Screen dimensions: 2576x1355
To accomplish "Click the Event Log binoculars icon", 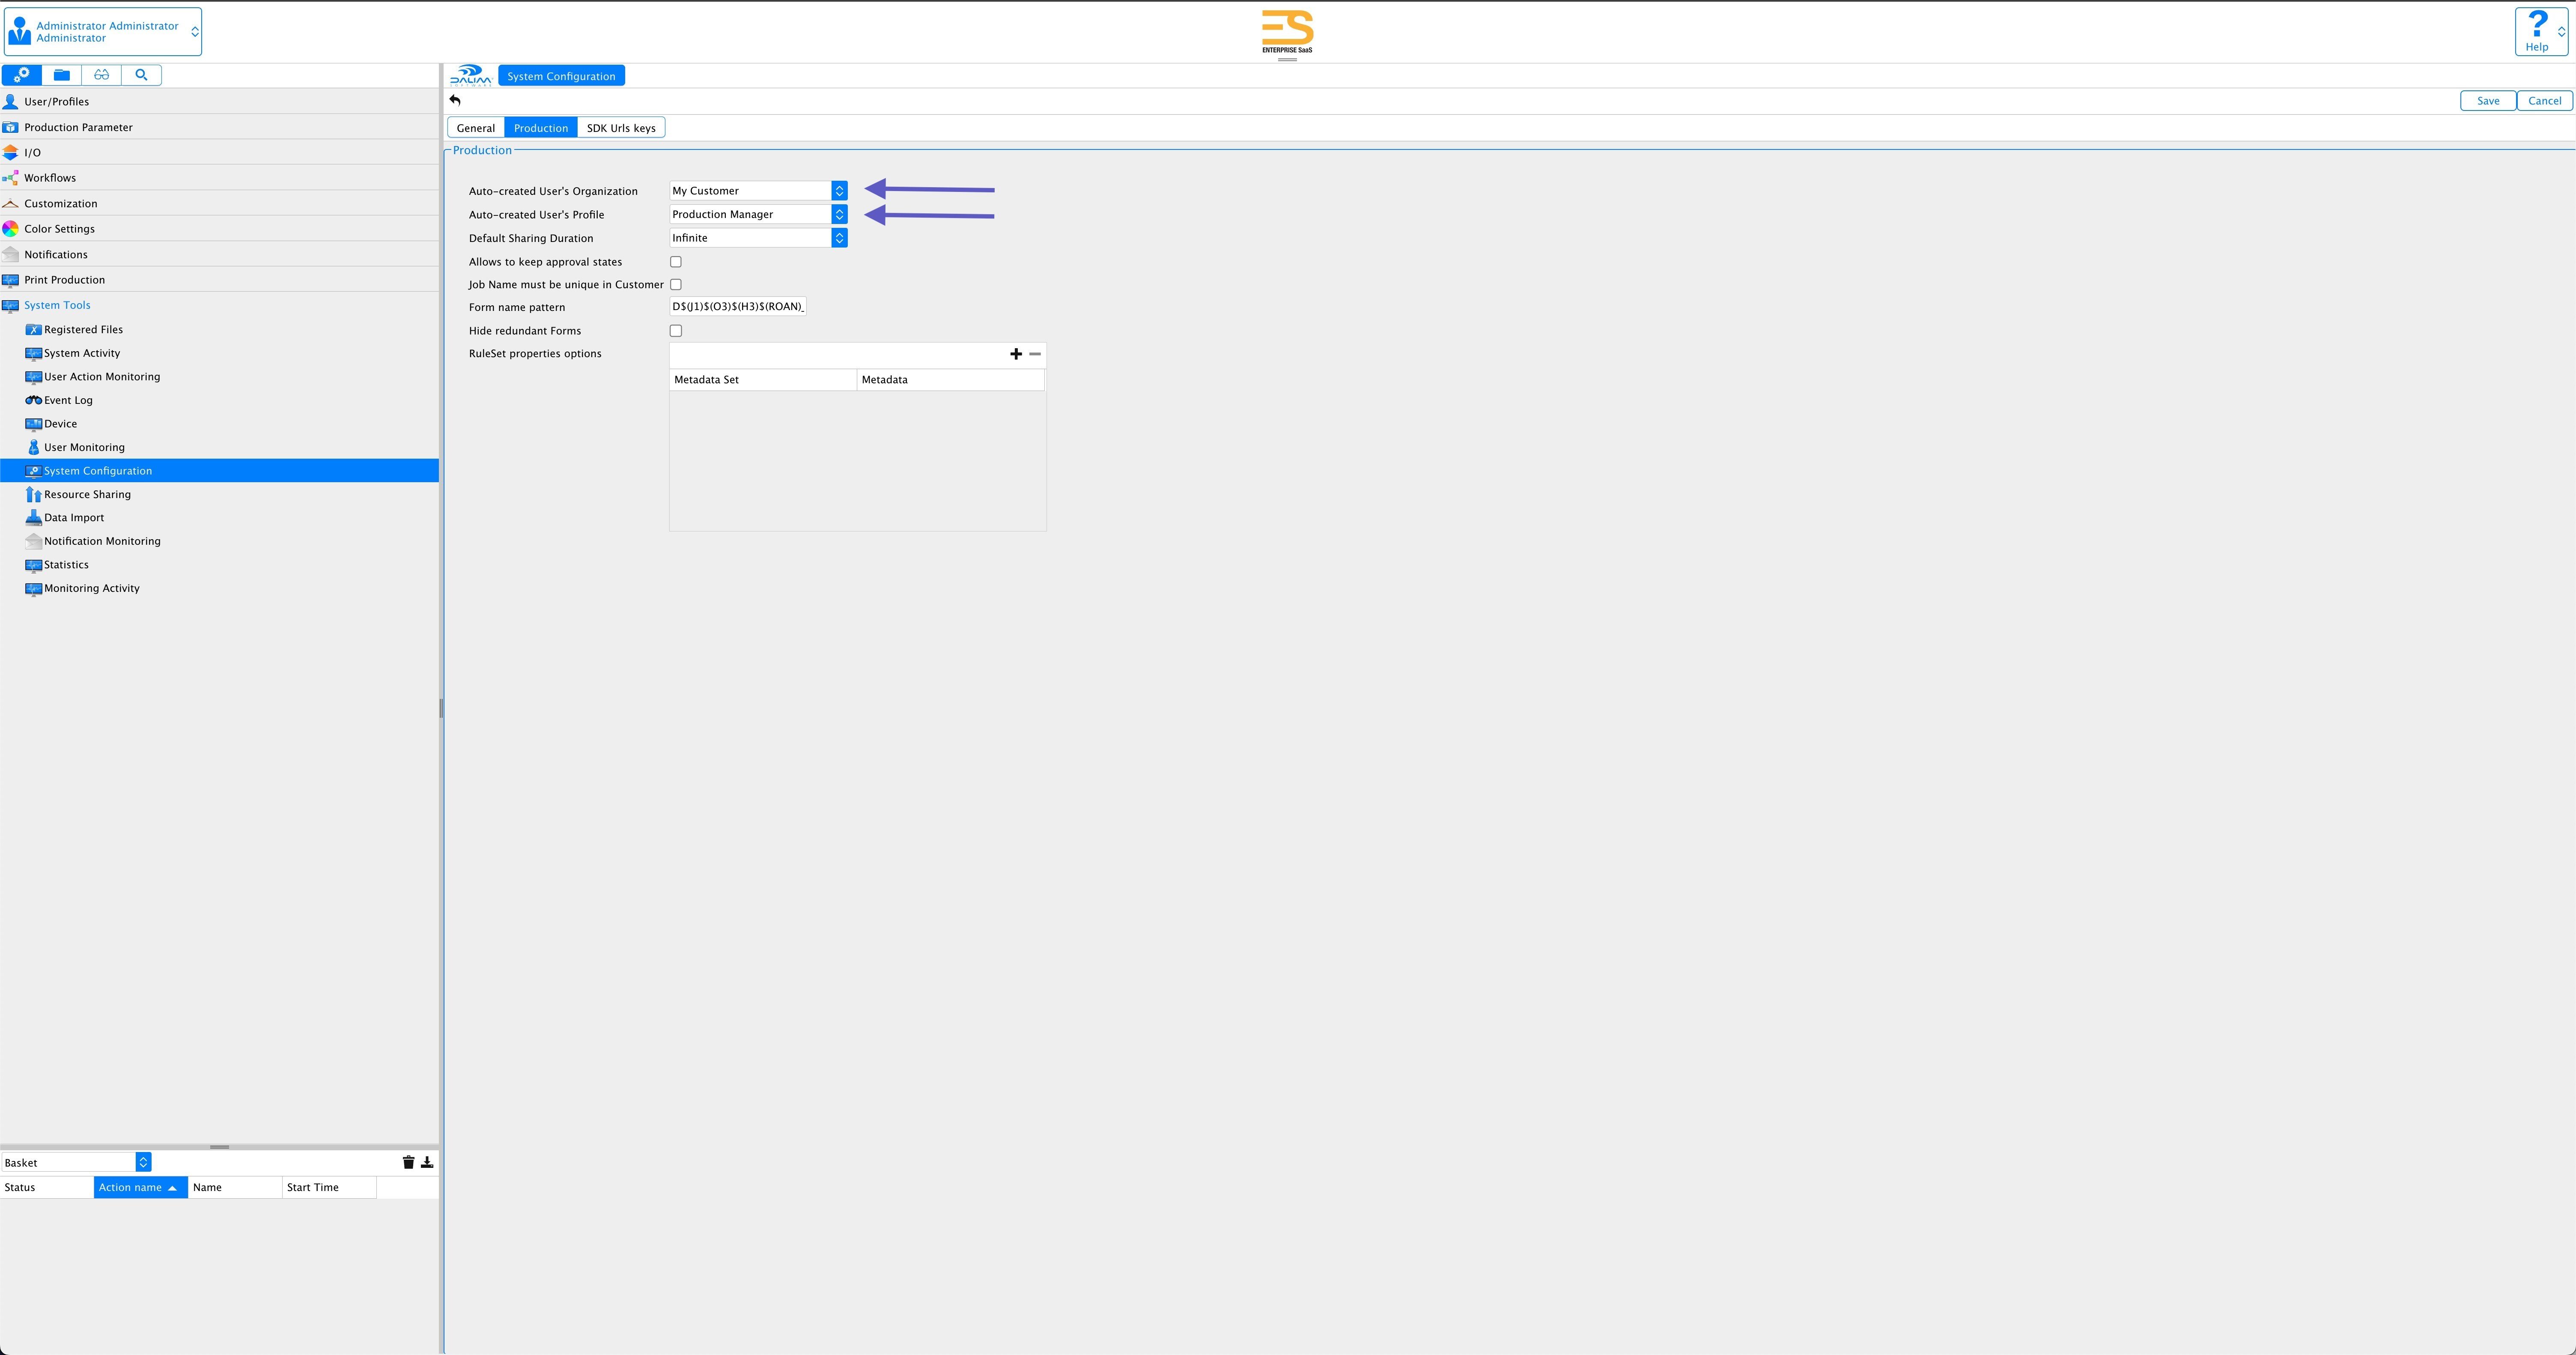I will click(33, 400).
